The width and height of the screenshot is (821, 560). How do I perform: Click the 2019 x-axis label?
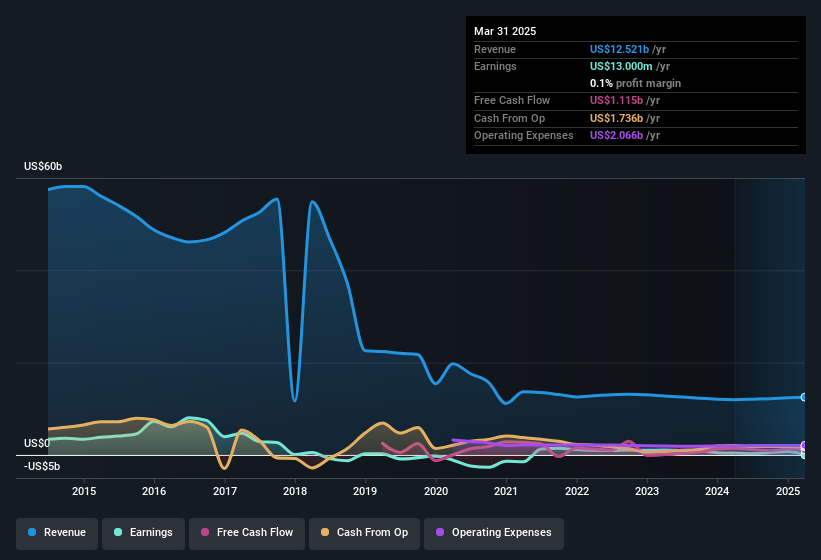(x=365, y=491)
